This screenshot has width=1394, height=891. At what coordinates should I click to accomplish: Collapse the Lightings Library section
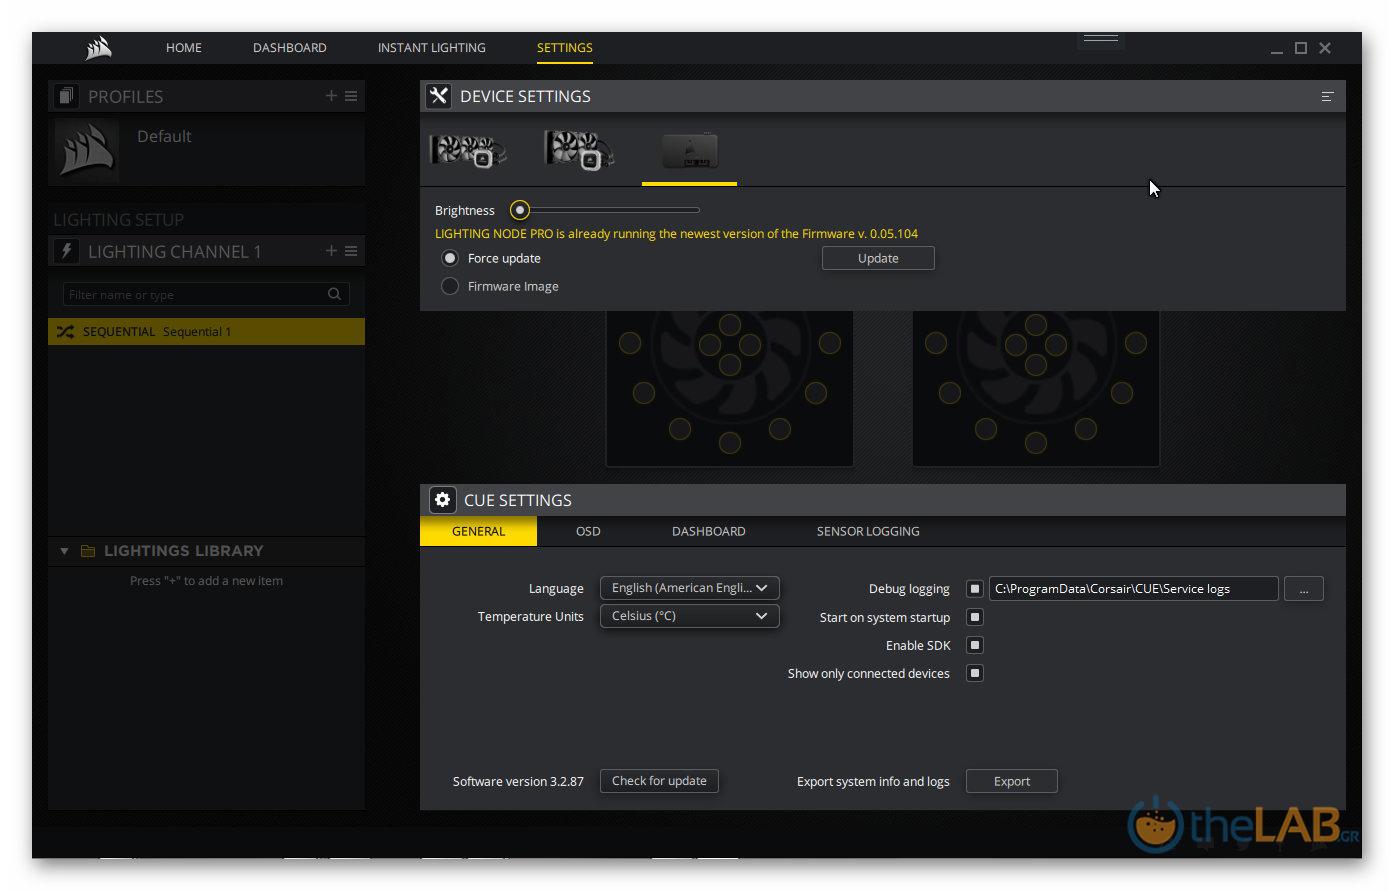[x=64, y=551]
